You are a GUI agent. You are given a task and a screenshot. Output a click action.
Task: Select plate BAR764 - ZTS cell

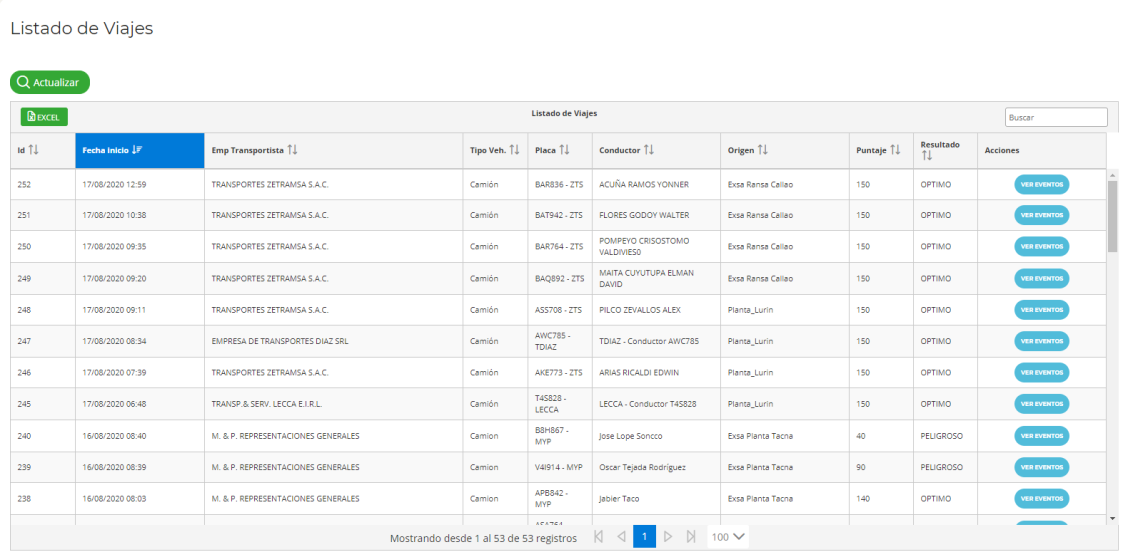tap(559, 246)
